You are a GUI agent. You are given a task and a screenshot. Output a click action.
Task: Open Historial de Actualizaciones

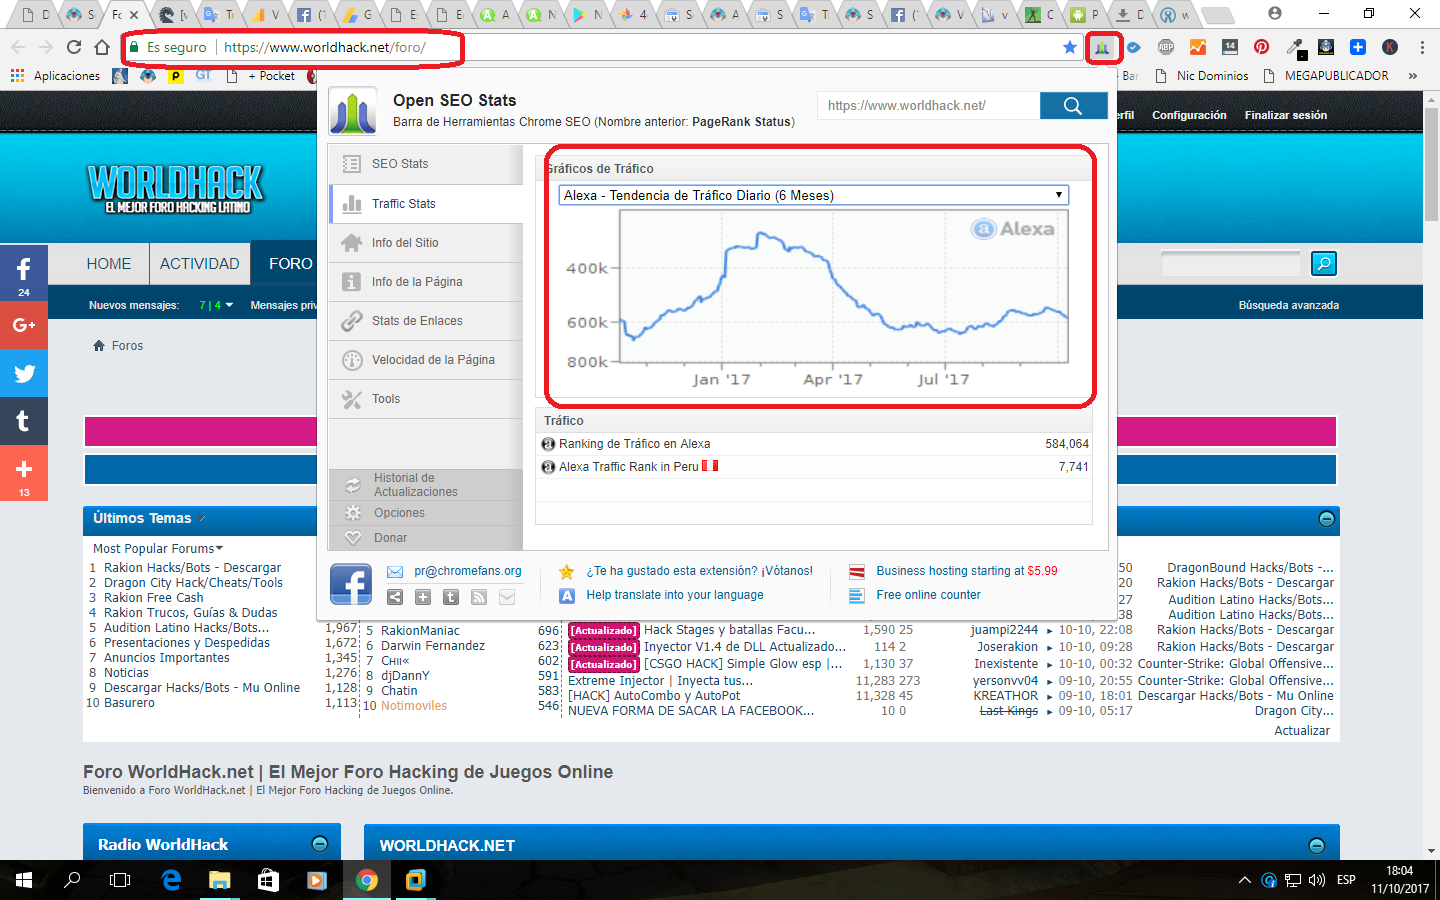(x=426, y=485)
